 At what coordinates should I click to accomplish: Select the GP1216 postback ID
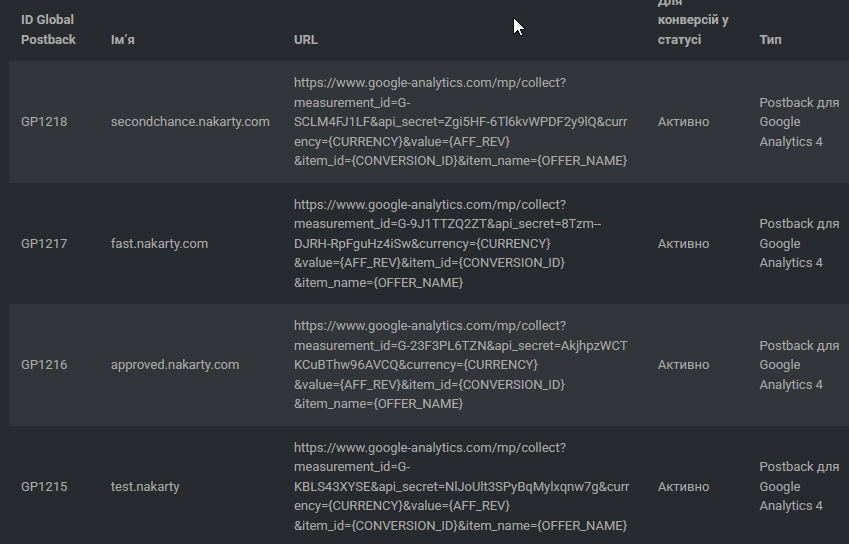pyautogui.click(x=44, y=365)
